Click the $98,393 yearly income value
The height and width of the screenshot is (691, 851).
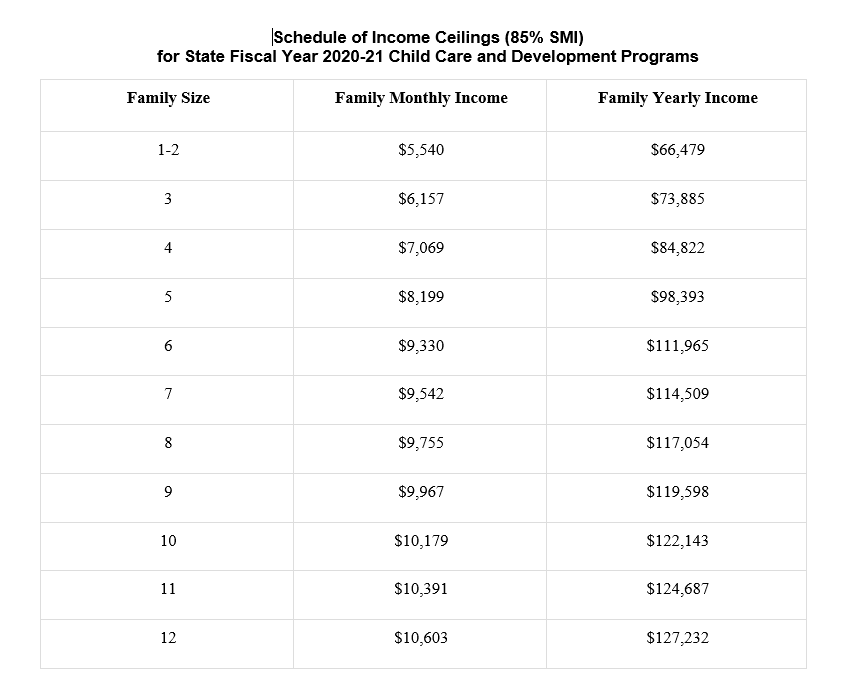(x=678, y=297)
